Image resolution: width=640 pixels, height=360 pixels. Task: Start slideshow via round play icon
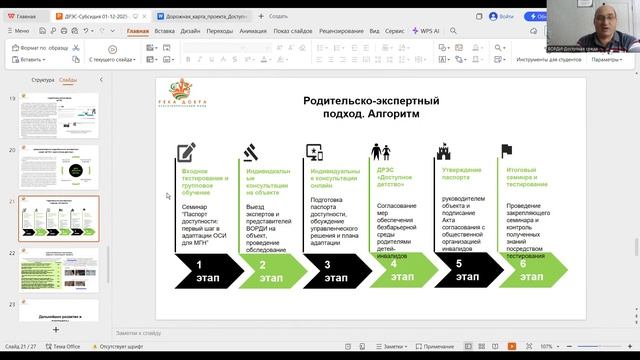click(x=112, y=49)
